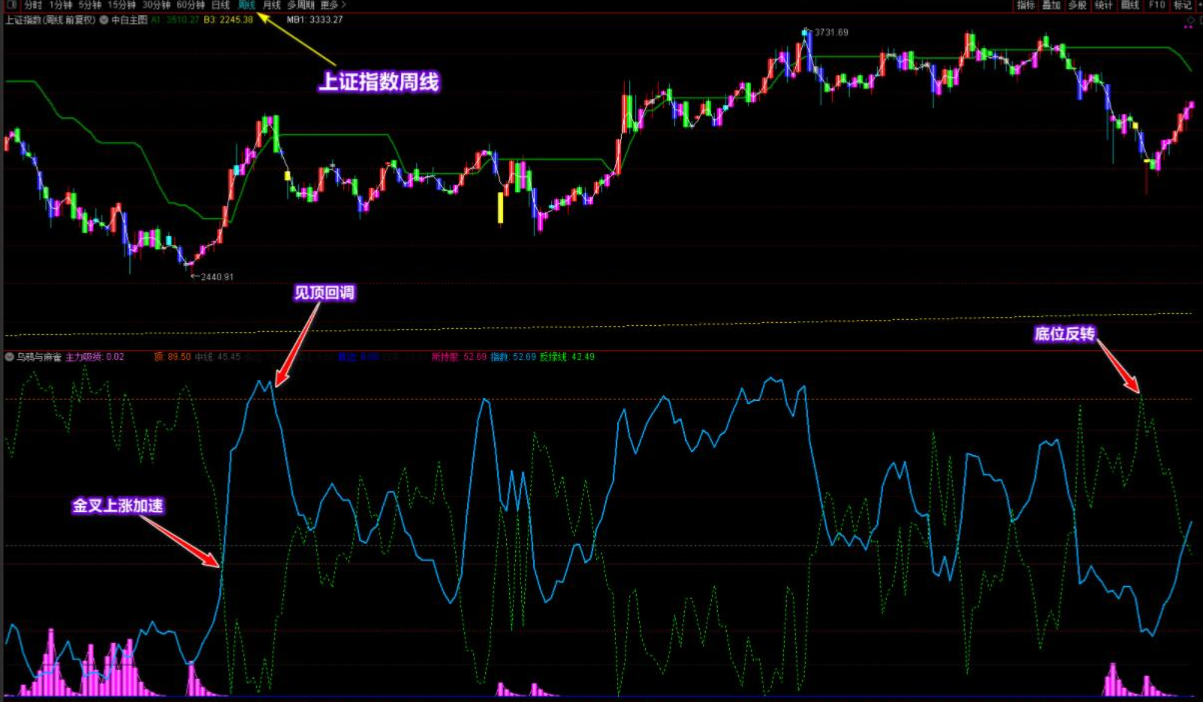Click the 指数: 52.69 value
Viewport: 1203px width, 702px height.
click(513, 357)
